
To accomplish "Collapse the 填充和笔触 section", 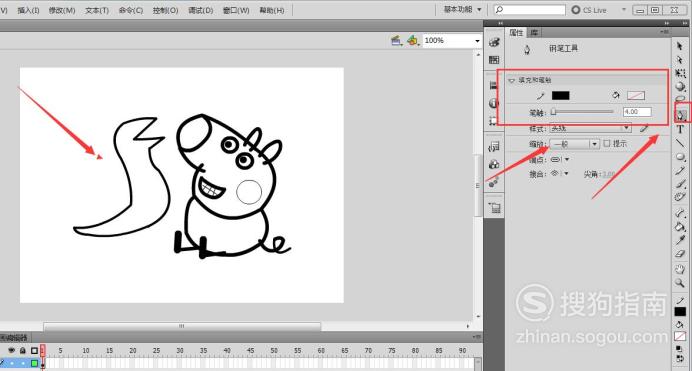I will [x=511, y=80].
